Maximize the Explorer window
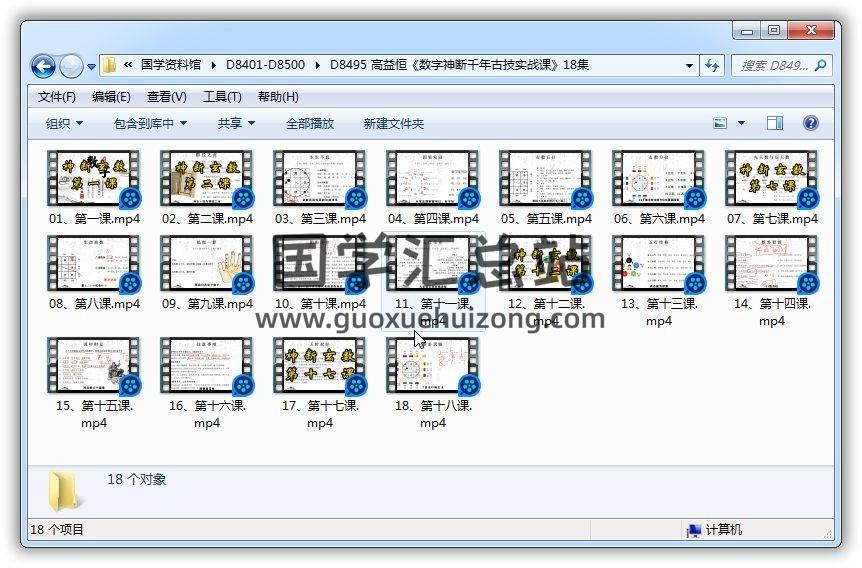Viewport: 862px width, 568px height. click(773, 31)
